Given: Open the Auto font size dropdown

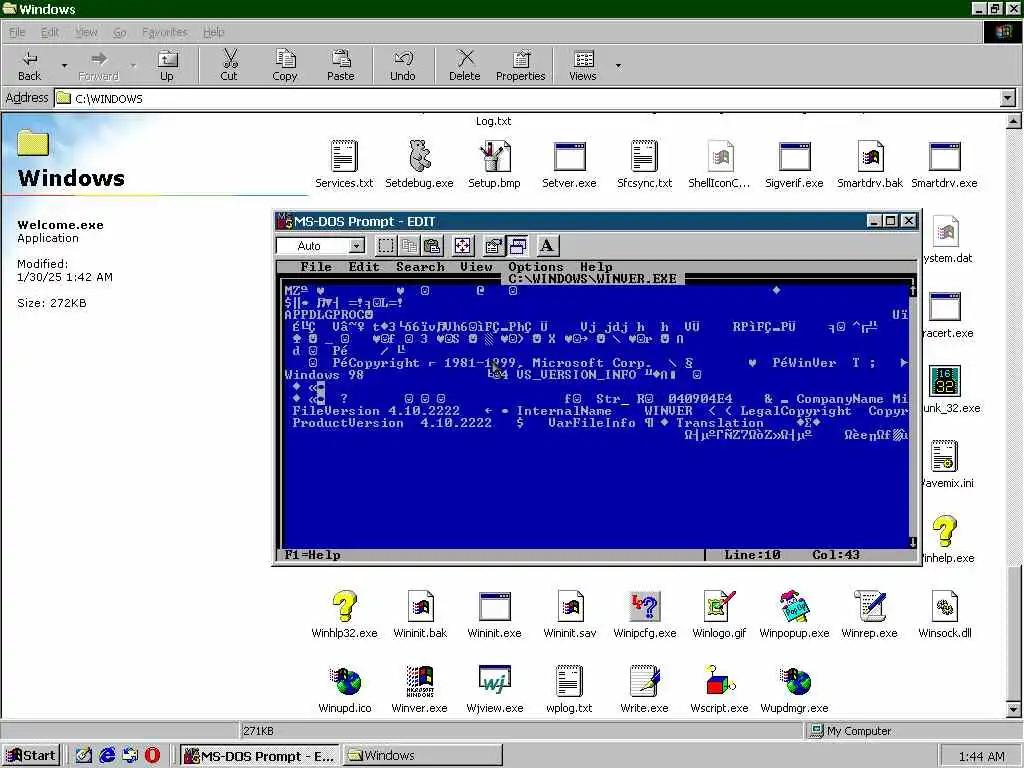Looking at the screenshot, I should [x=357, y=246].
